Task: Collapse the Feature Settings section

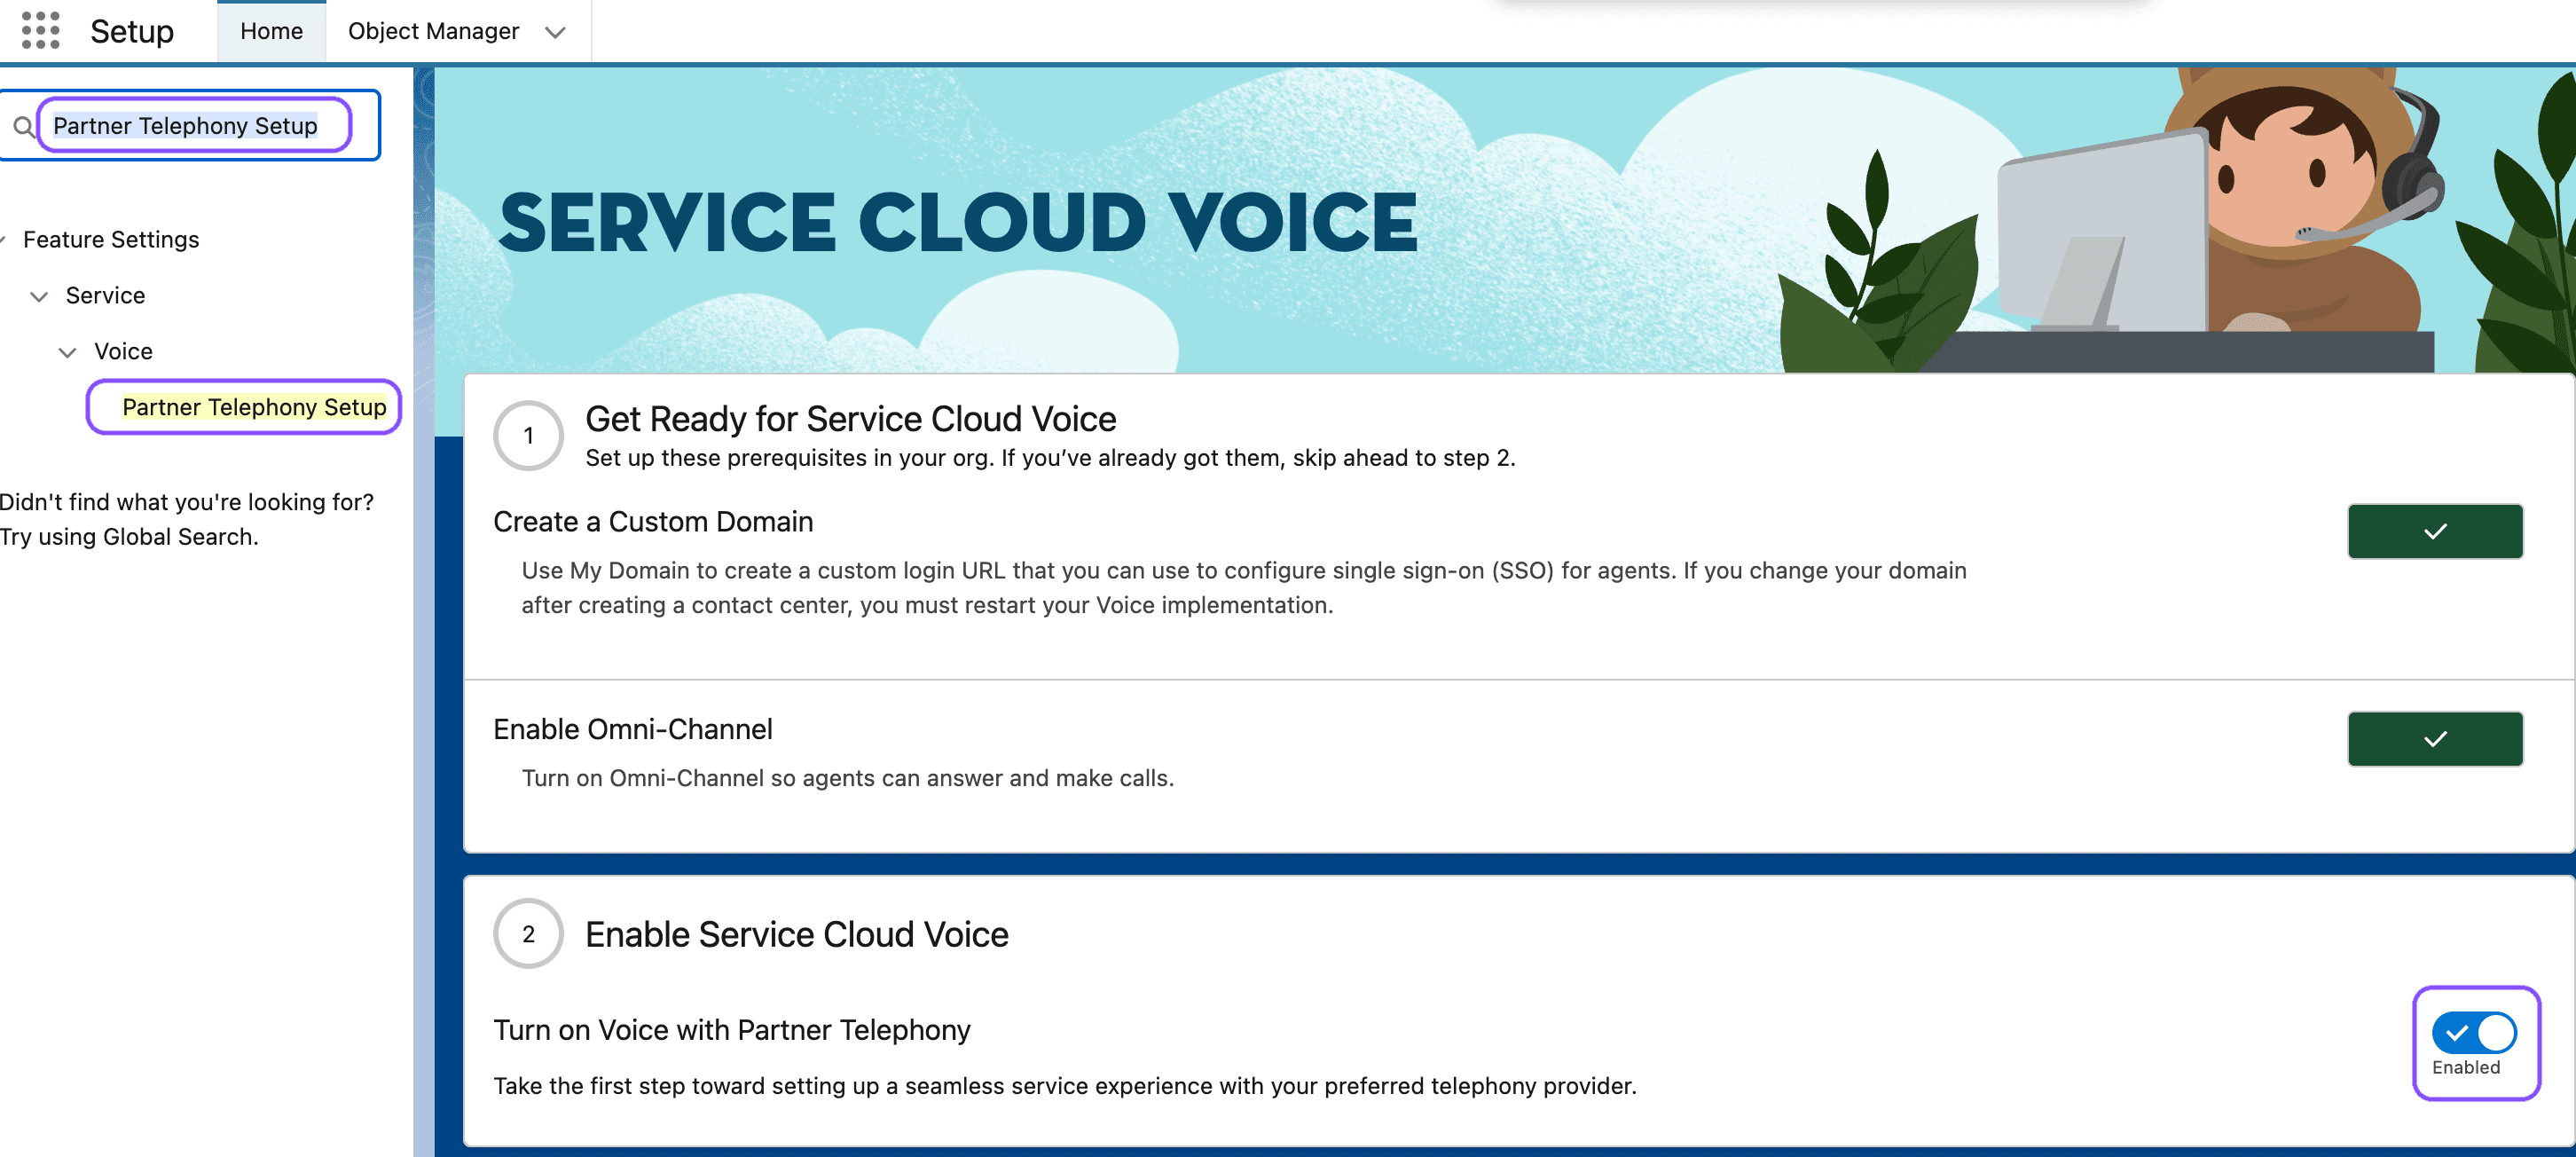Action: coord(6,239)
